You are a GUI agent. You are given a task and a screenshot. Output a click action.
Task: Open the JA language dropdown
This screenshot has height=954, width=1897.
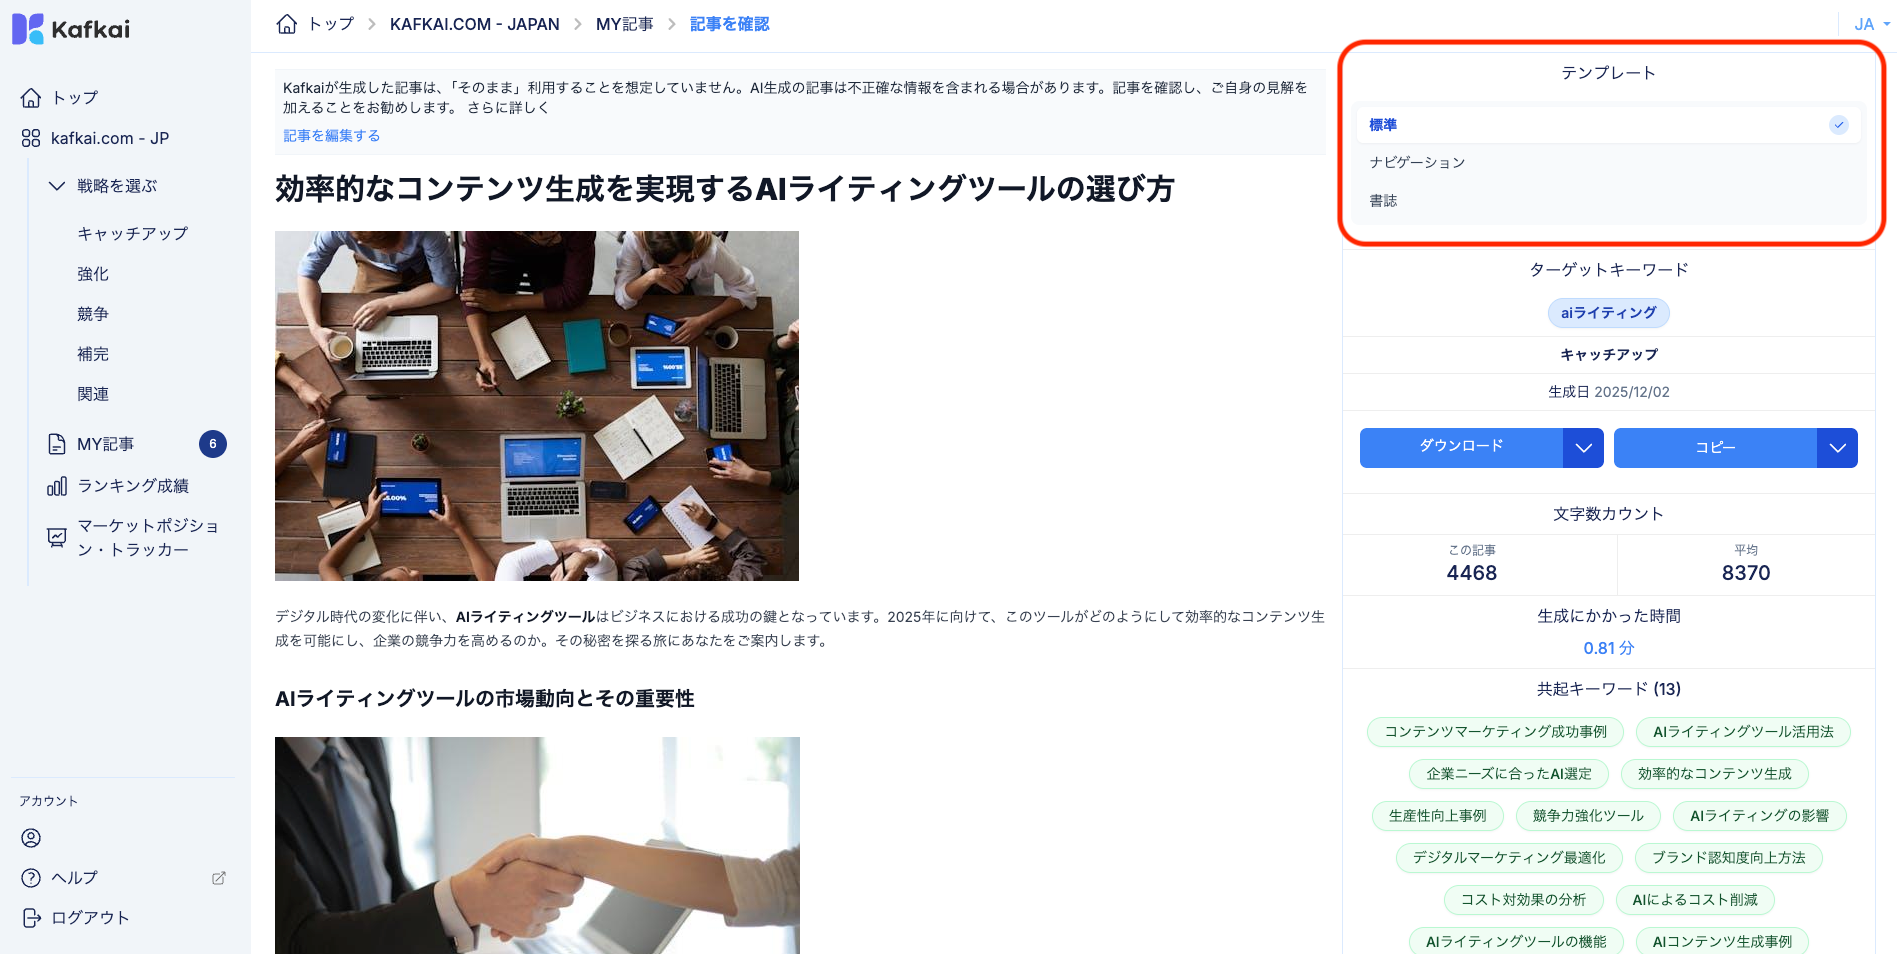(x=1872, y=24)
